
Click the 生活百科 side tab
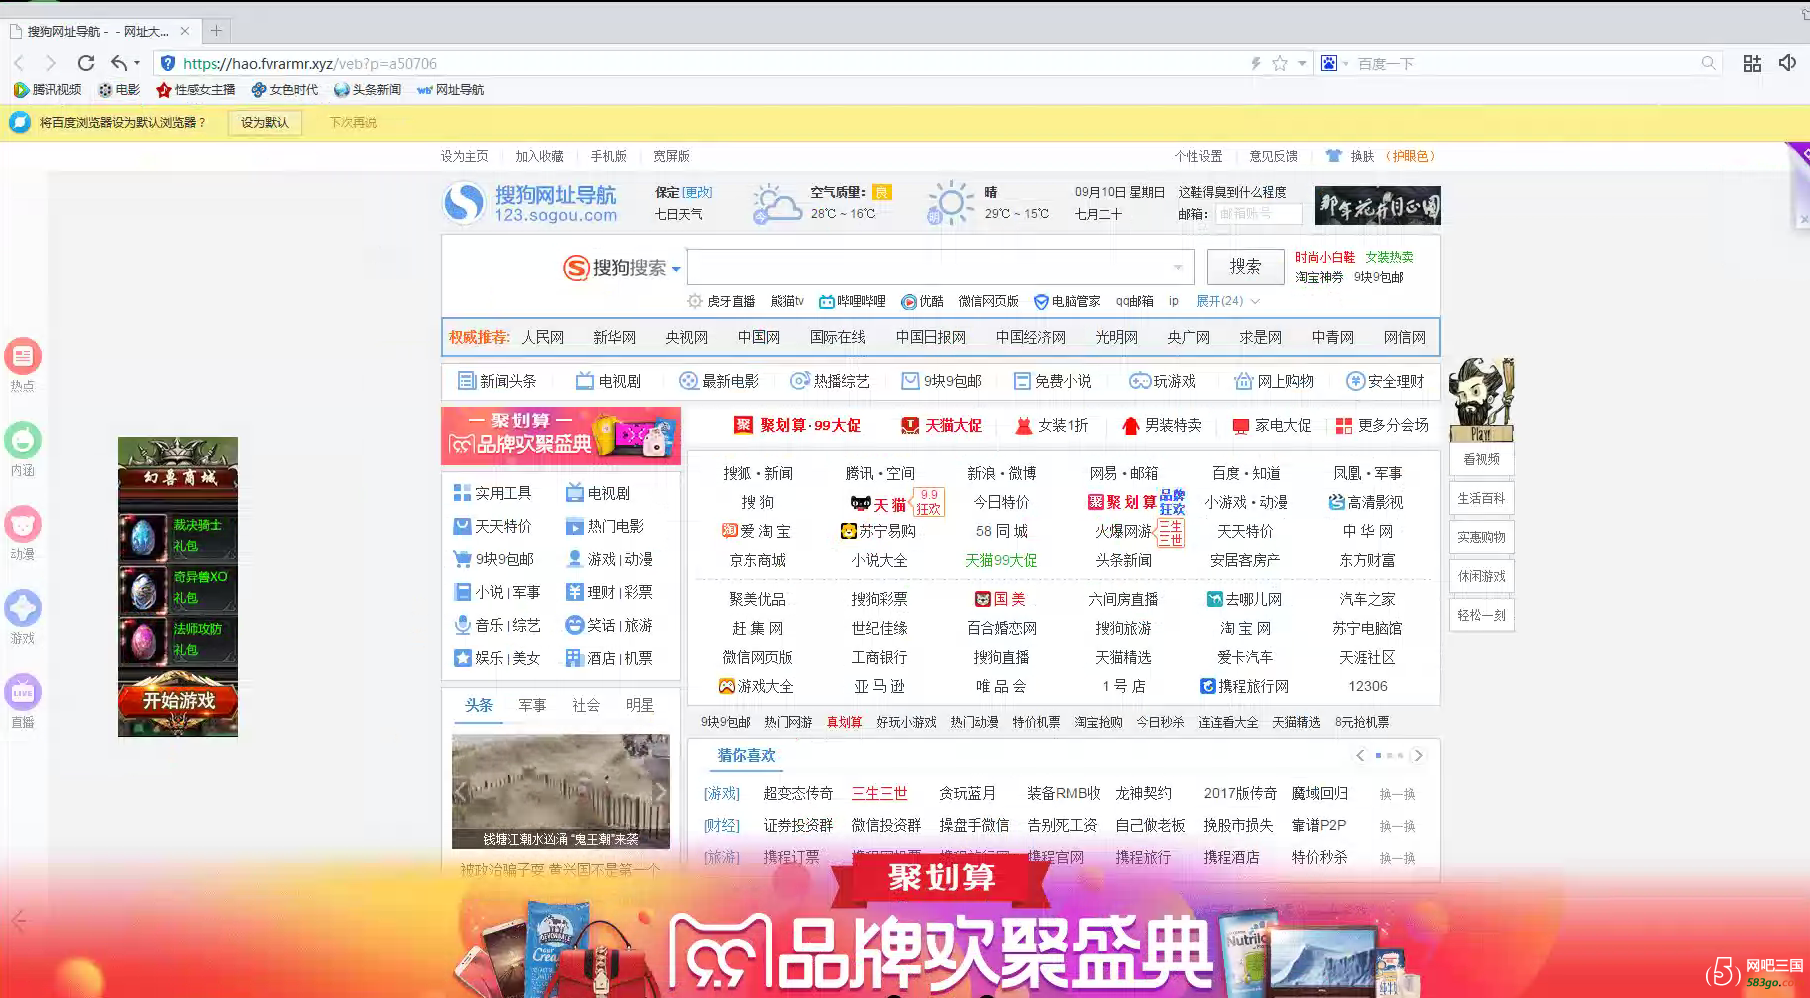[1481, 498]
